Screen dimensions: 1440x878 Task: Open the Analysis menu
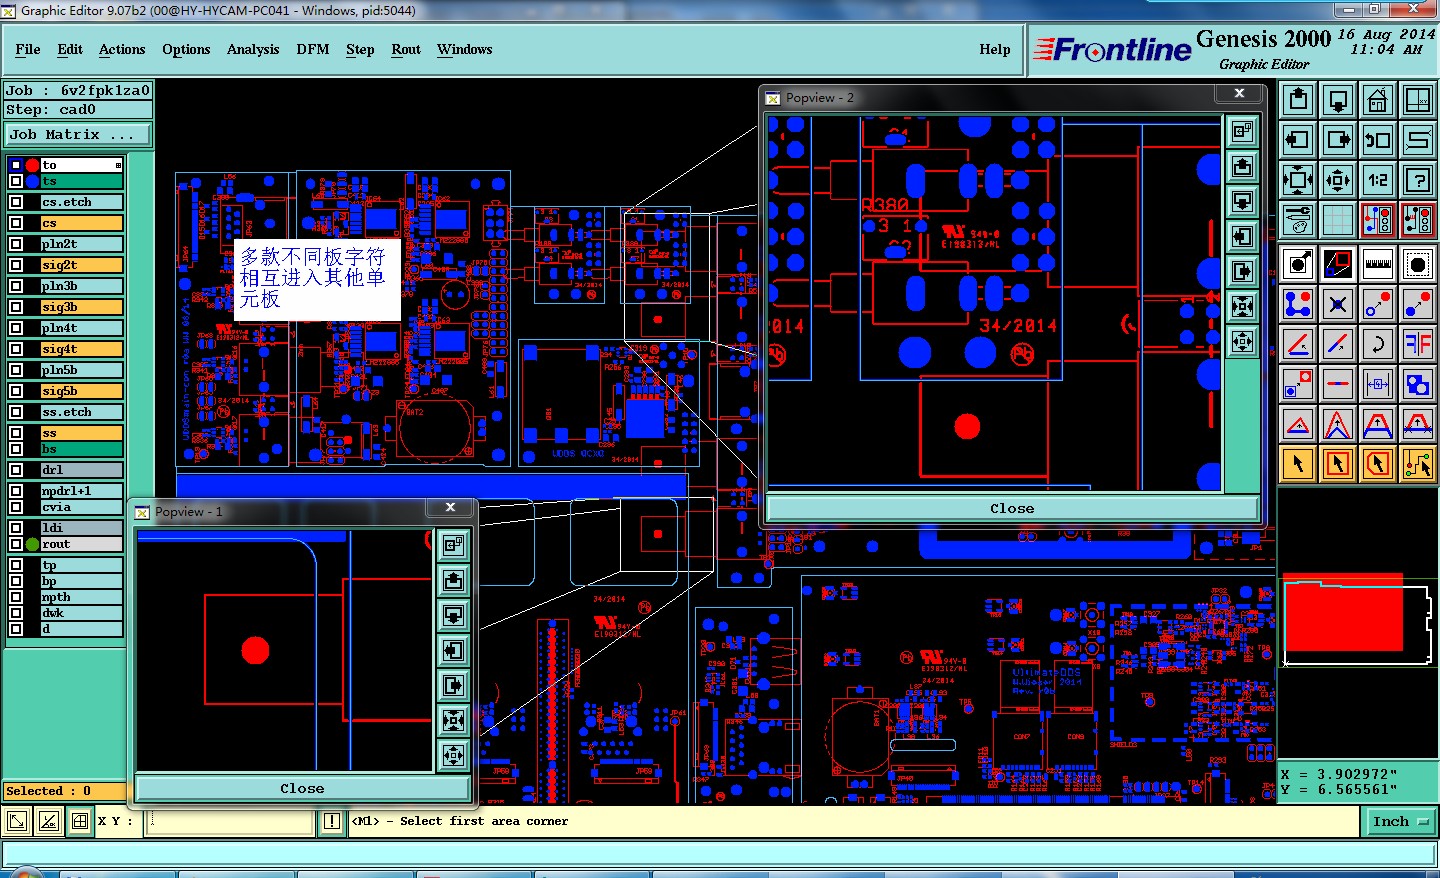coord(253,49)
